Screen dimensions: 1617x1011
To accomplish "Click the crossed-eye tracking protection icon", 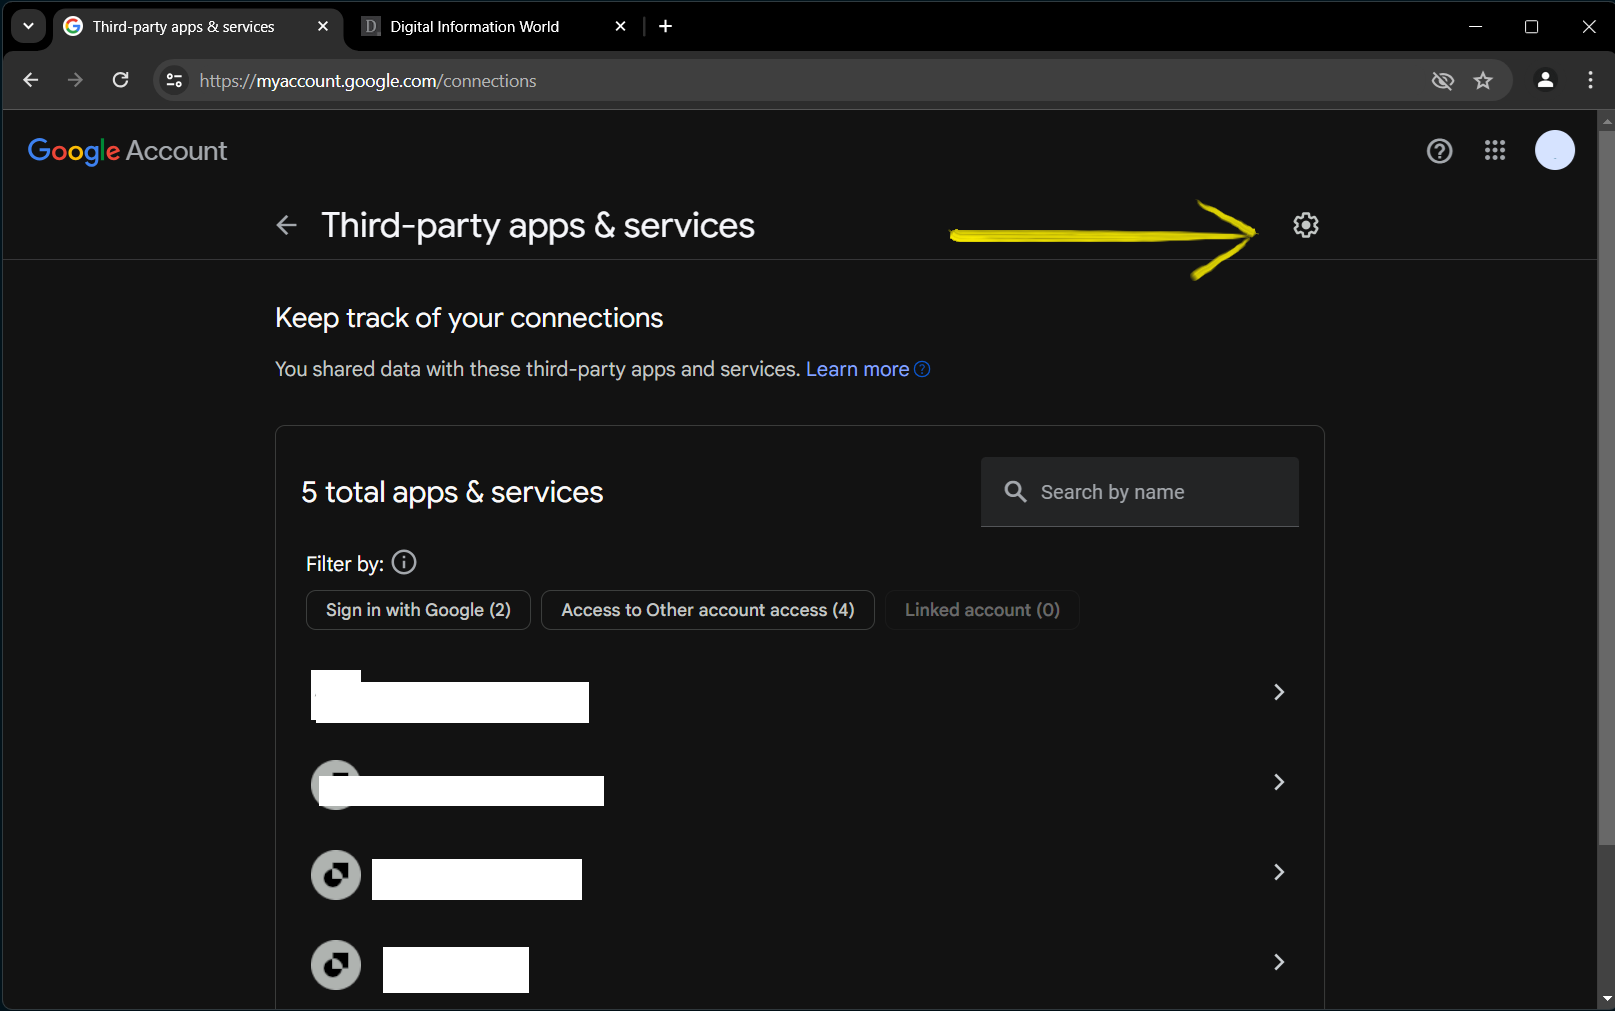I will (1442, 80).
